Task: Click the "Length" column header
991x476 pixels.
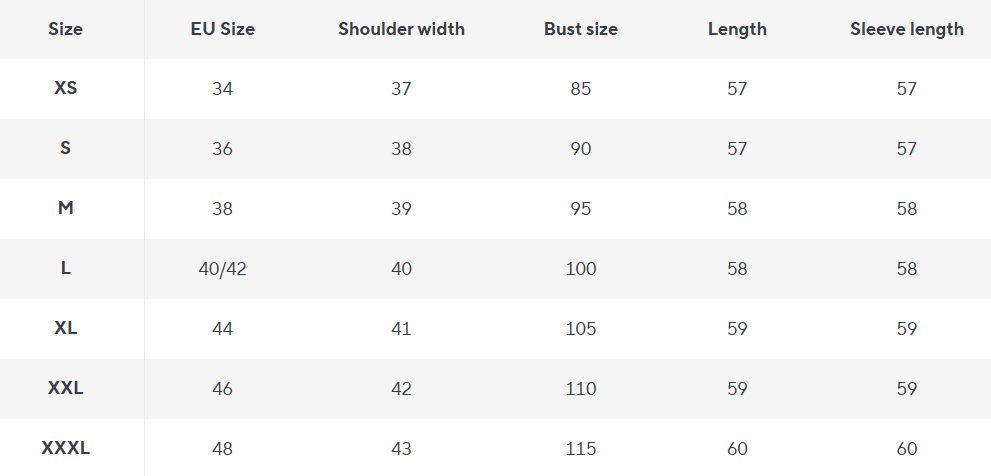Action: pyautogui.click(x=737, y=29)
